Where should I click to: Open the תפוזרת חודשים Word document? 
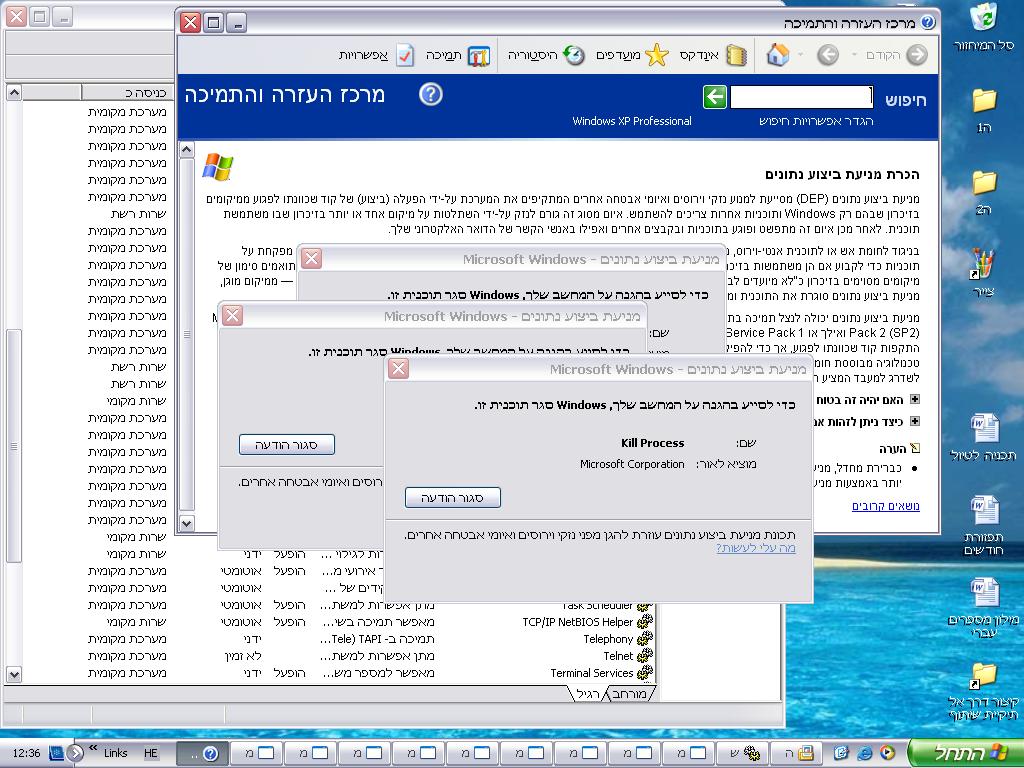984,511
